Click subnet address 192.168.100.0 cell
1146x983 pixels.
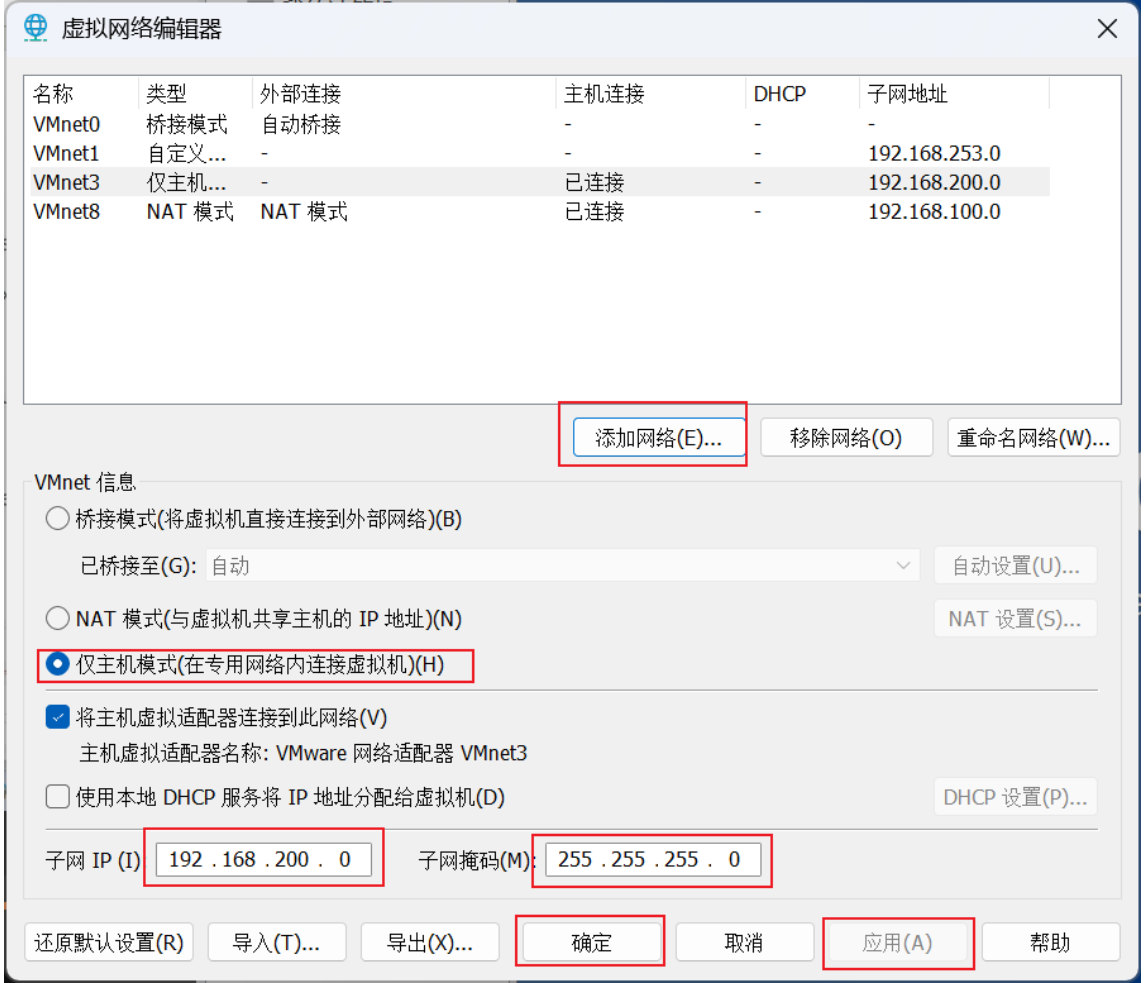[x=934, y=211]
